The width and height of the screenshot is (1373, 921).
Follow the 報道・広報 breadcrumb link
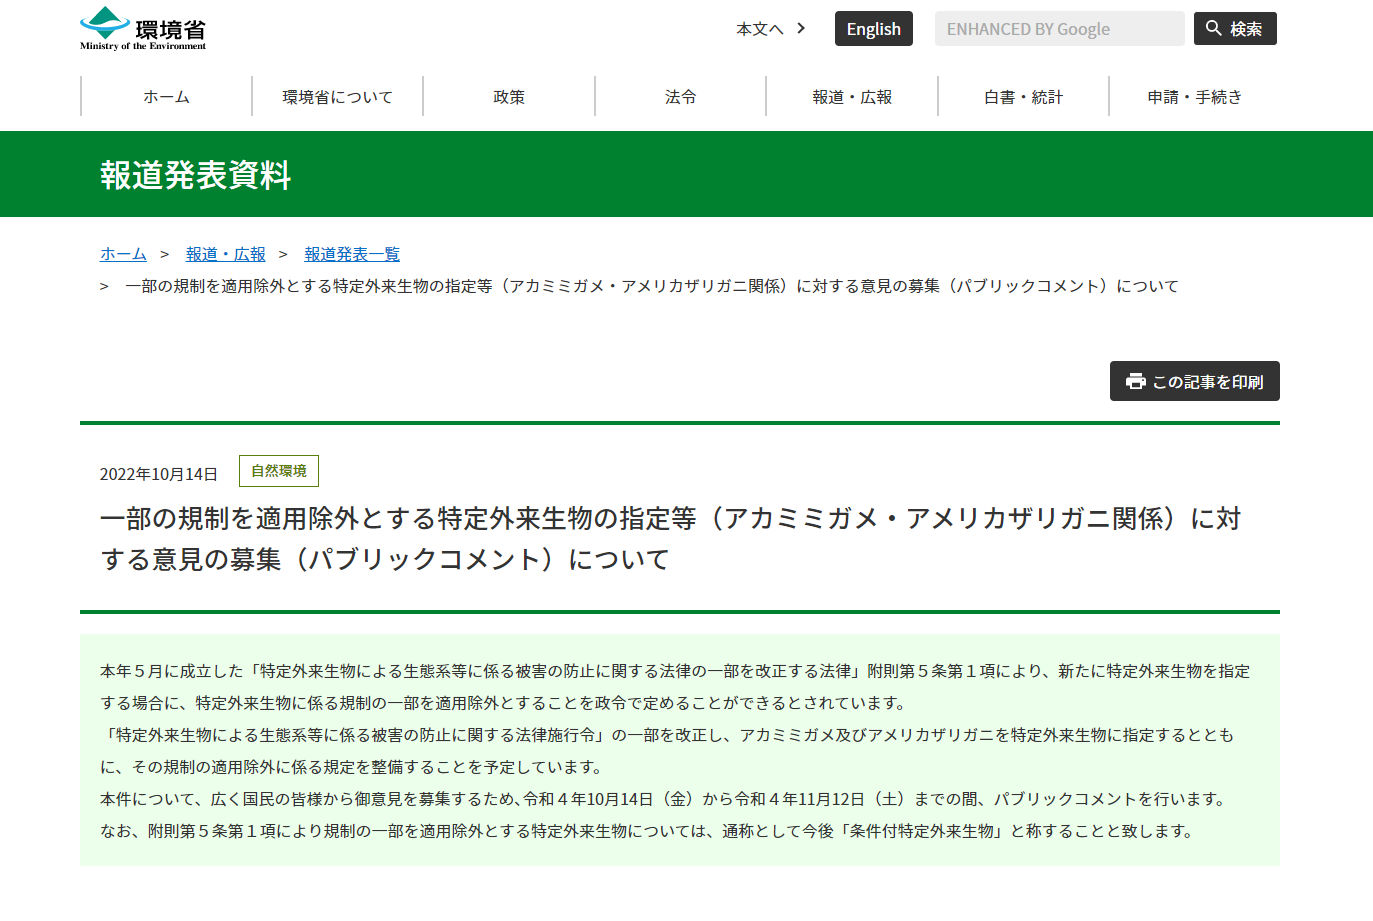(226, 254)
